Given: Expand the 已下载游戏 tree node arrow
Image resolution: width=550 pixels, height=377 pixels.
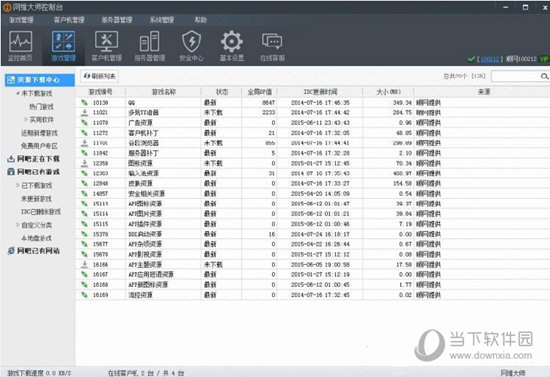Looking at the screenshot, I should tap(18, 185).
